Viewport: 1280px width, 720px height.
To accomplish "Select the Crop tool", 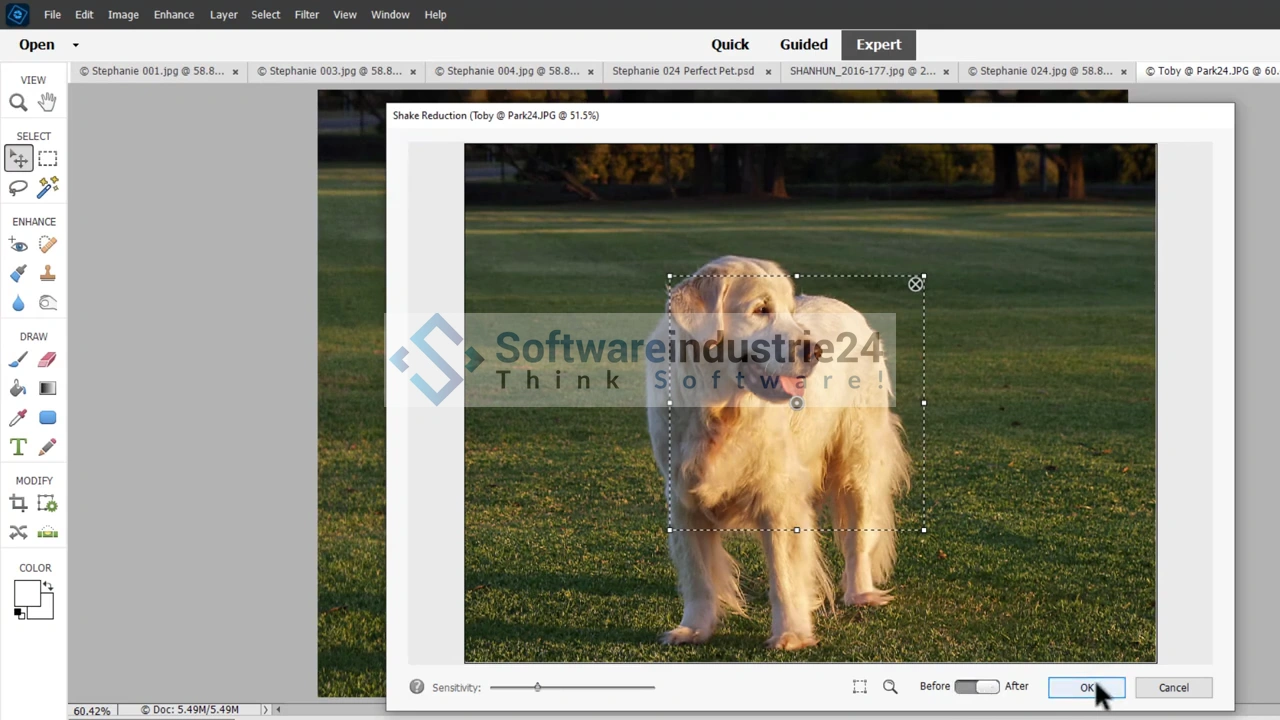I will [x=18, y=504].
